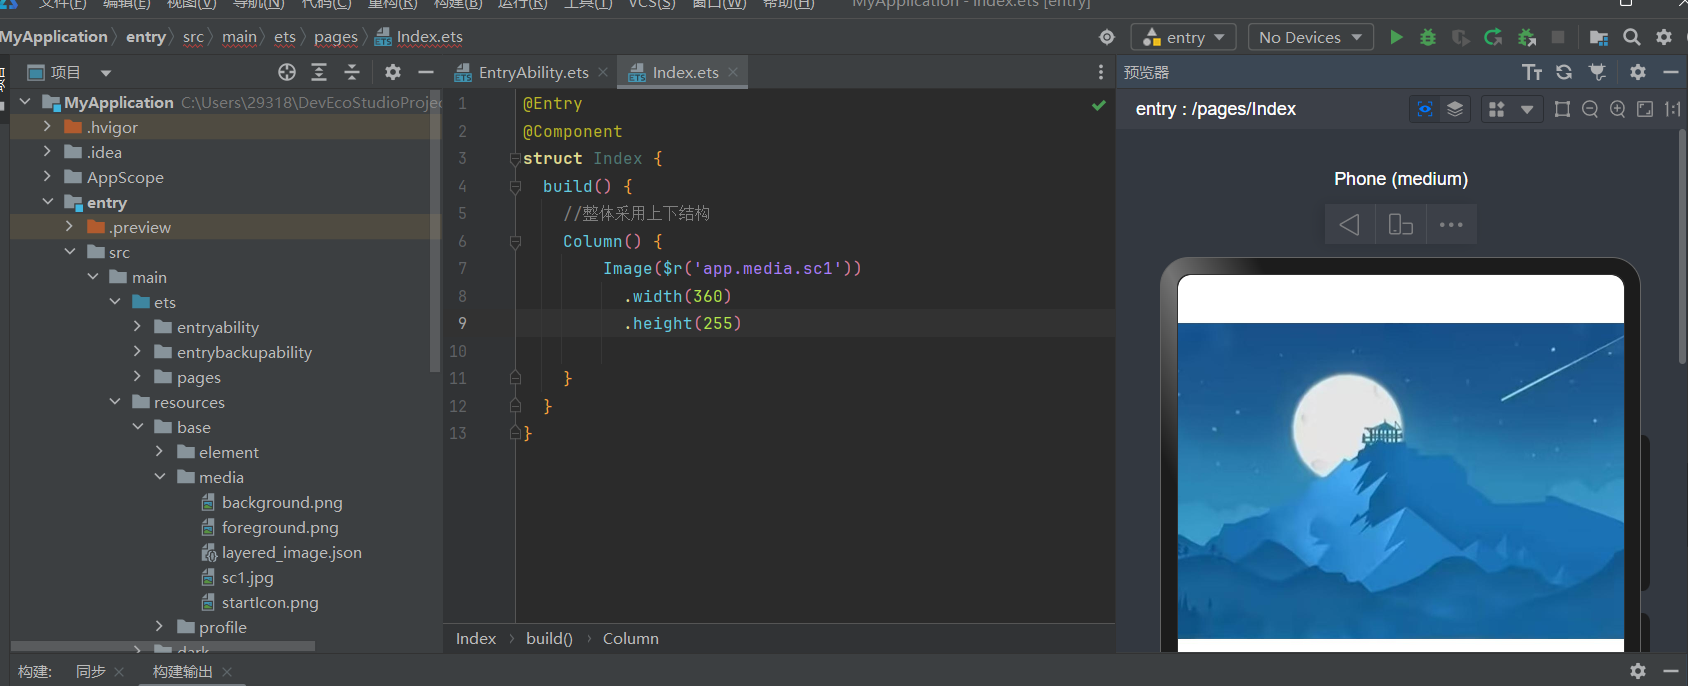Refresh the previewer panel
Image resolution: width=1688 pixels, height=686 pixels.
1564,72
